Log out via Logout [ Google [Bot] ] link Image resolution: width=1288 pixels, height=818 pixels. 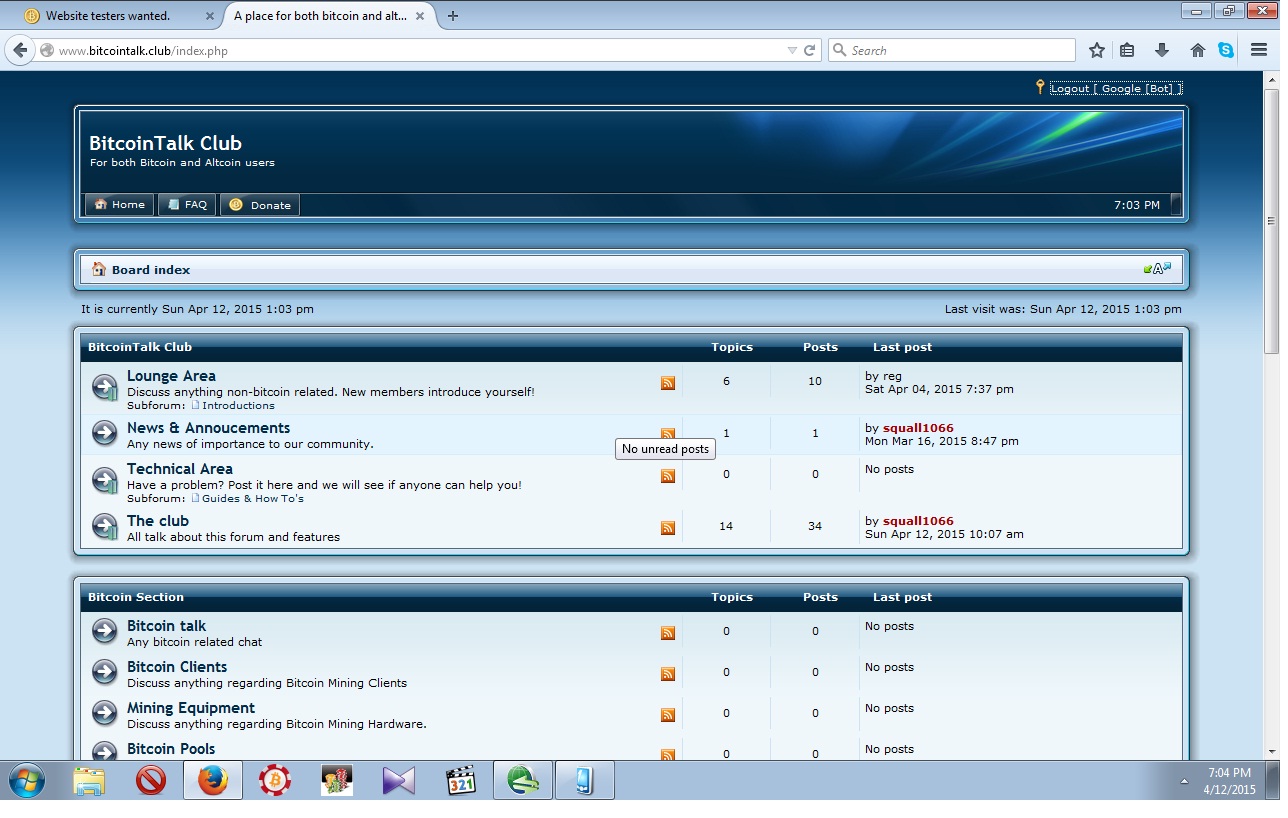(x=1116, y=88)
